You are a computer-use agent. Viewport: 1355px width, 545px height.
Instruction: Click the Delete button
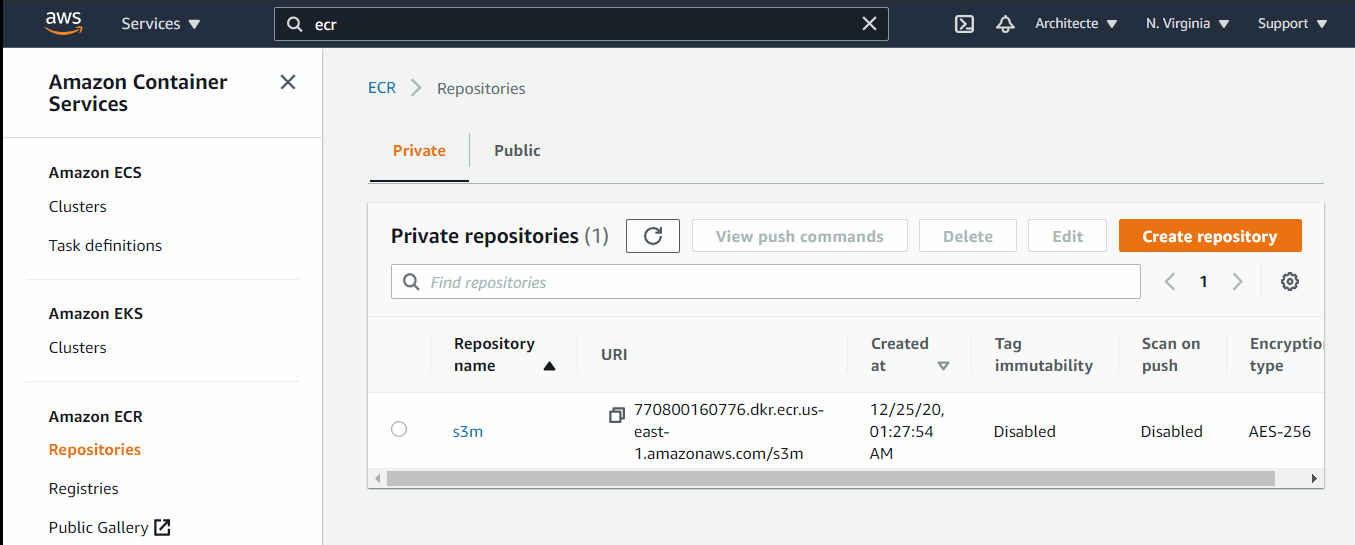(x=968, y=236)
